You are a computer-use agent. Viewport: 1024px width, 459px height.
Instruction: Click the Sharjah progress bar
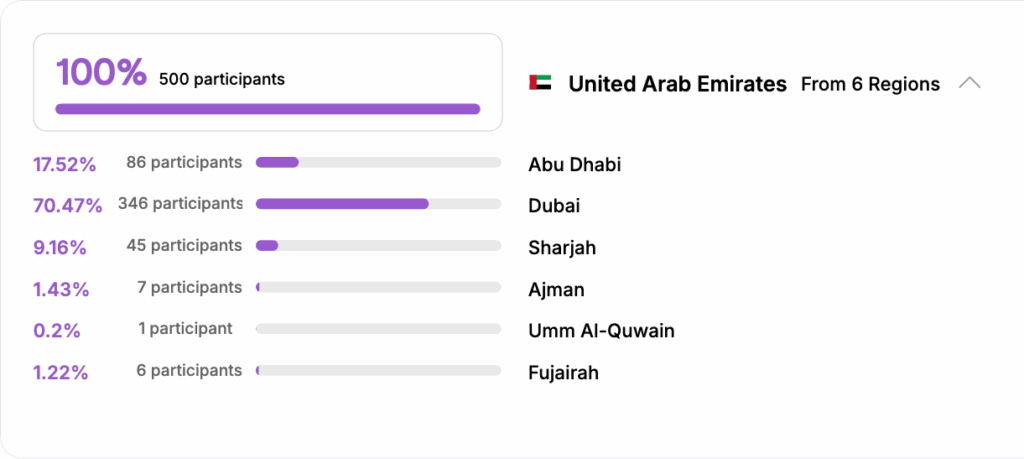tap(378, 246)
